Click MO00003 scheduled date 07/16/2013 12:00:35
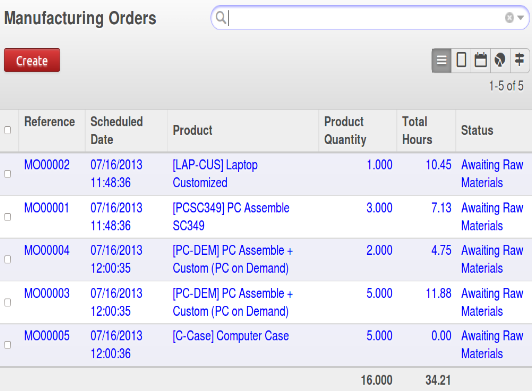 pyautogui.click(x=116, y=302)
